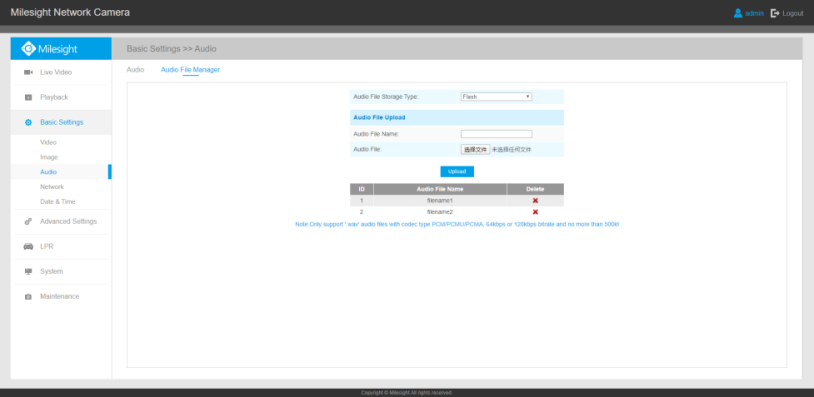Click the Maintenance toolbox icon
Screen dimensions: 814x397
pos(29,297)
